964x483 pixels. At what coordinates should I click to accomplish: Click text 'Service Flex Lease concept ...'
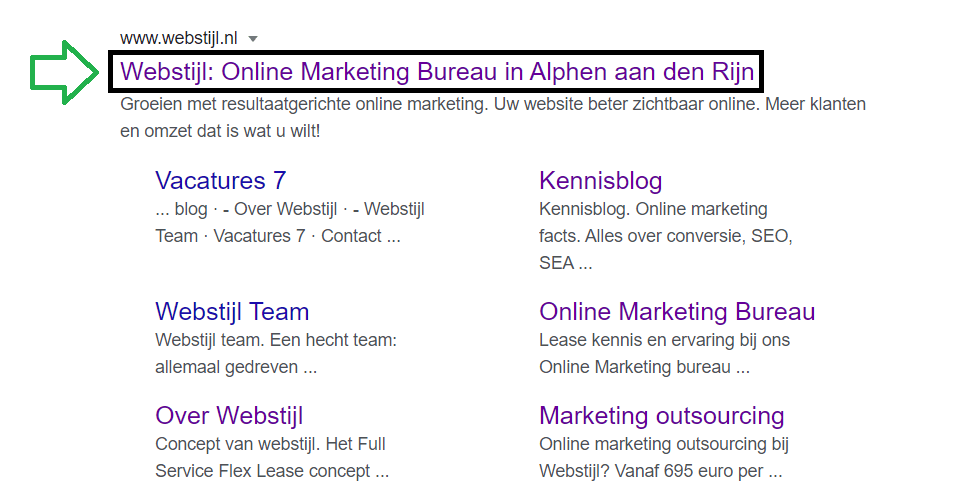272,471
